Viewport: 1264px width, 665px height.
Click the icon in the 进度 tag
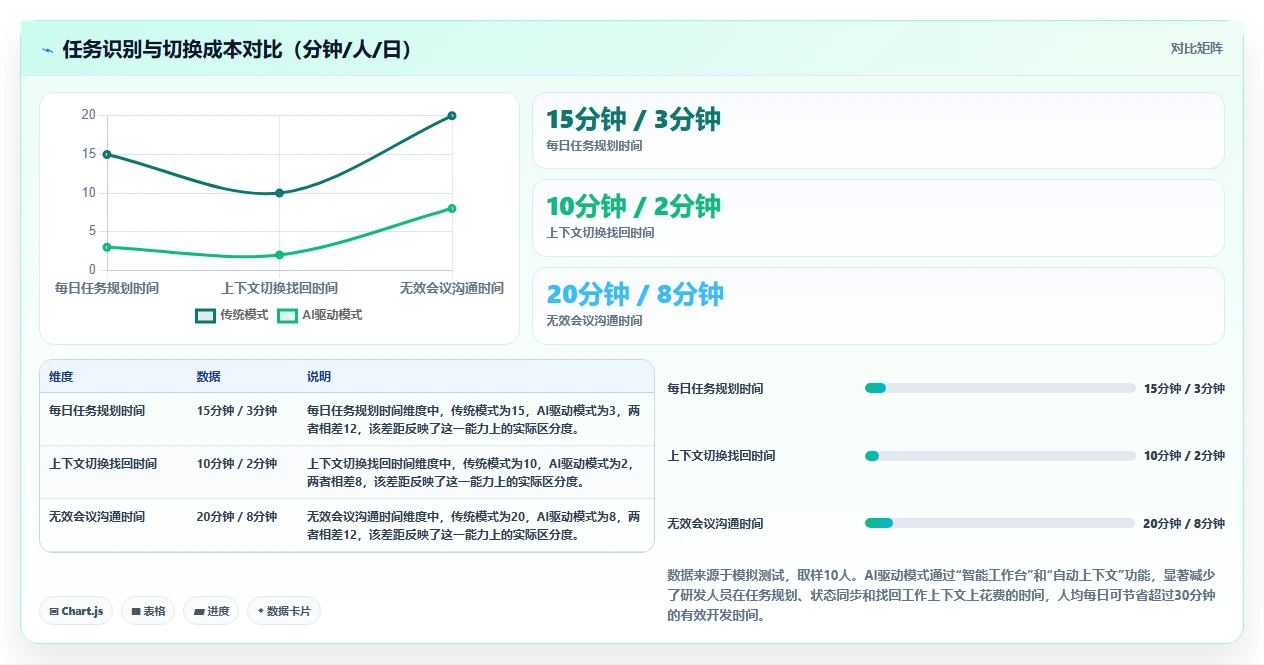pyautogui.click(x=198, y=611)
